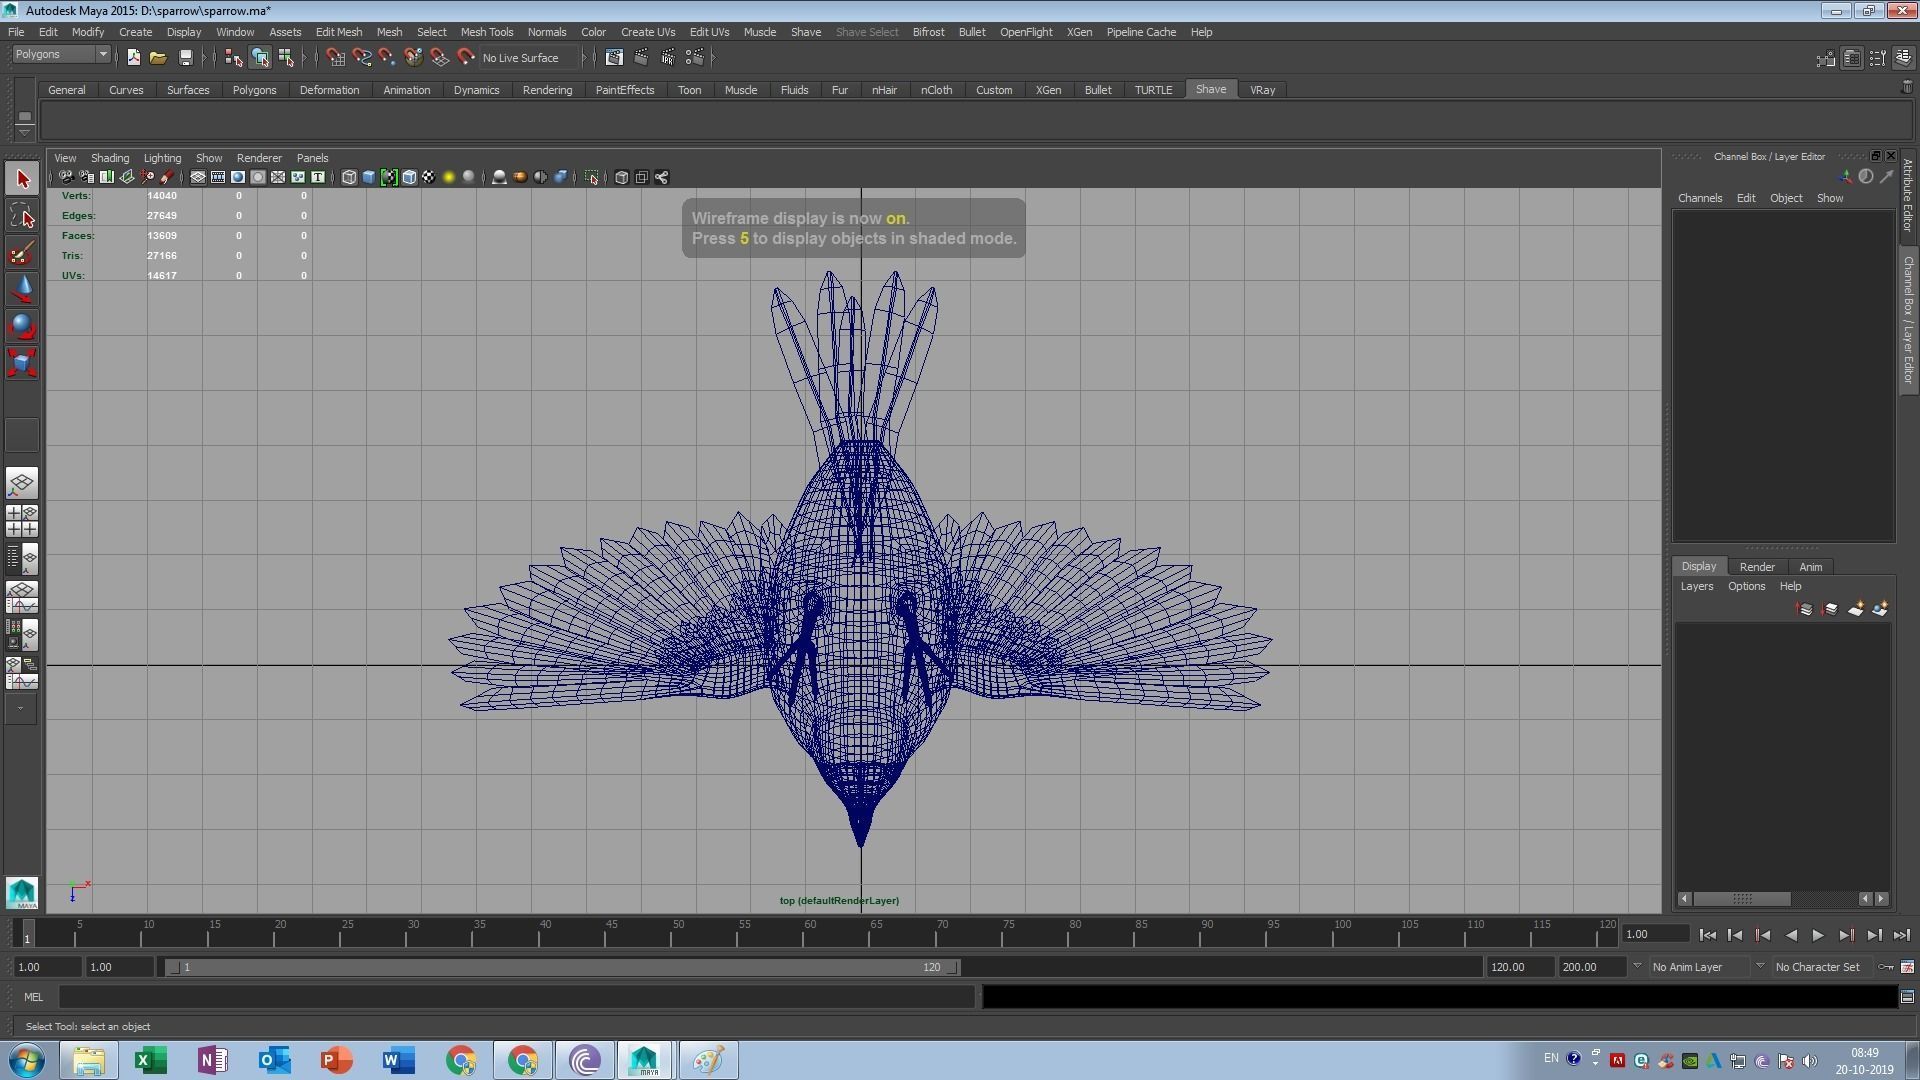This screenshot has height=1080, width=1920.
Task: Toggle textured display checker icon
Action: click(x=429, y=178)
